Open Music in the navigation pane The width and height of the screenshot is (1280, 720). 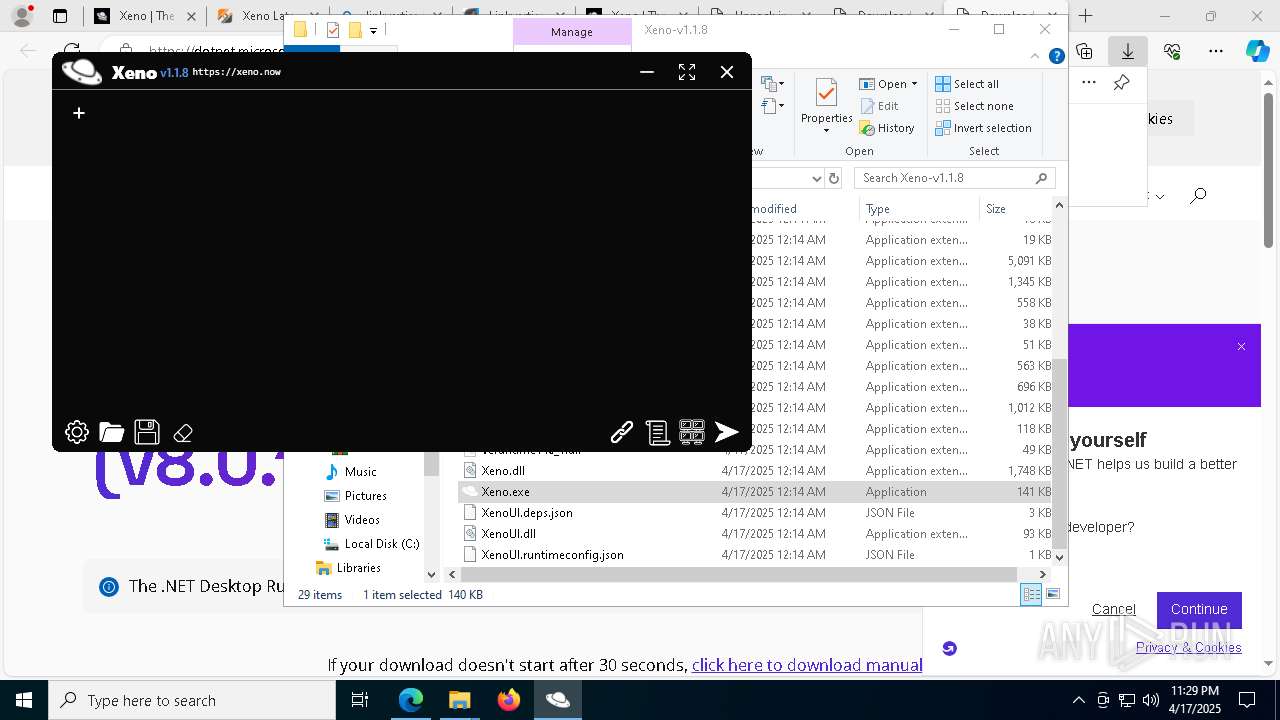coord(350,471)
